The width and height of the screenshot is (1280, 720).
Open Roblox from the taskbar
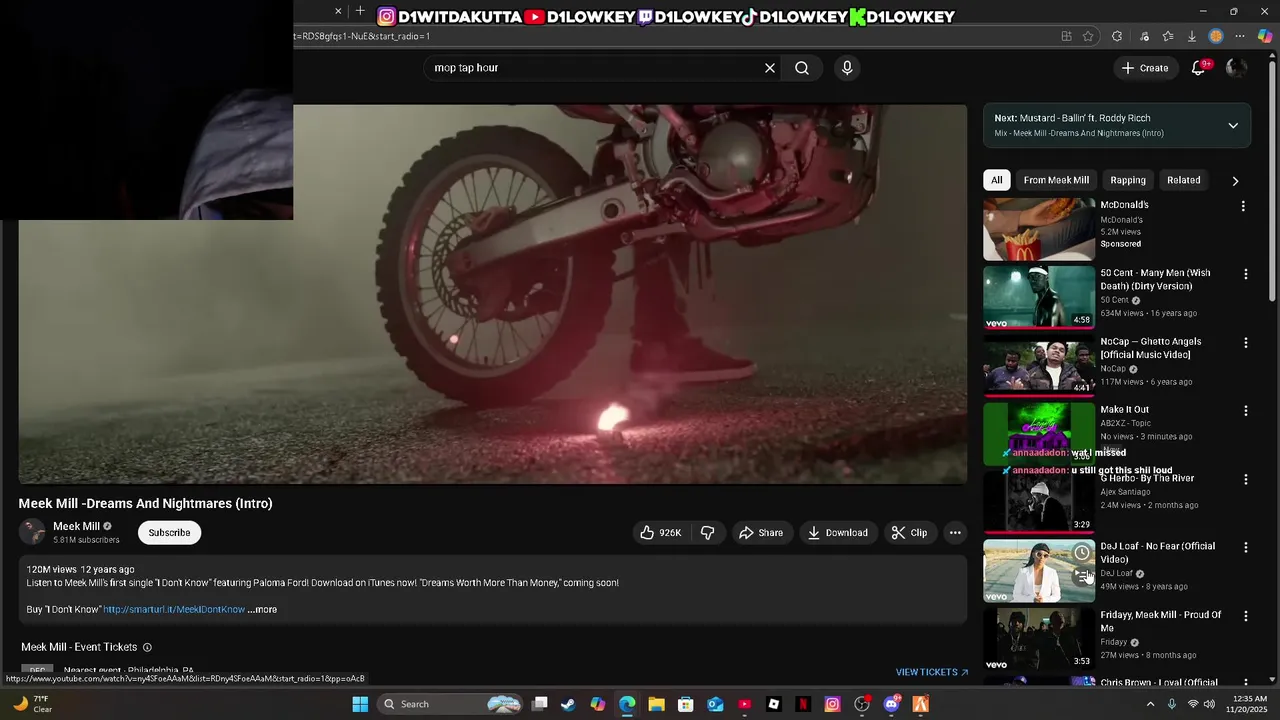774,704
